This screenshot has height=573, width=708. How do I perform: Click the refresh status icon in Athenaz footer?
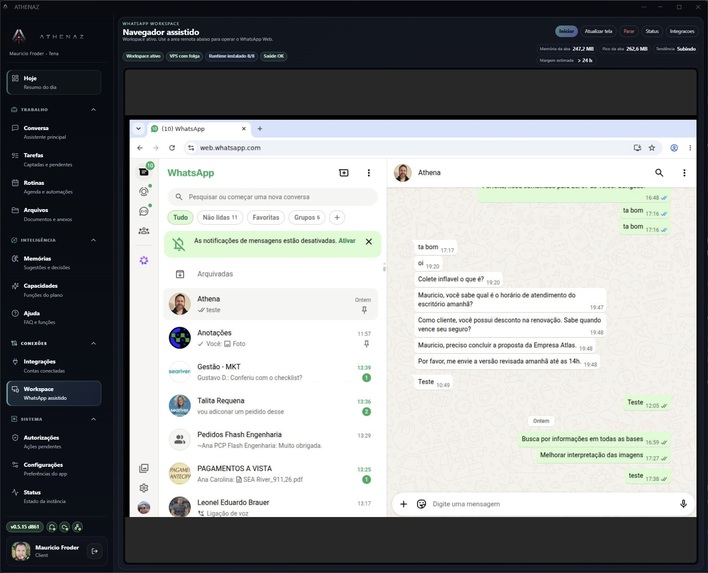click(65, 527)
